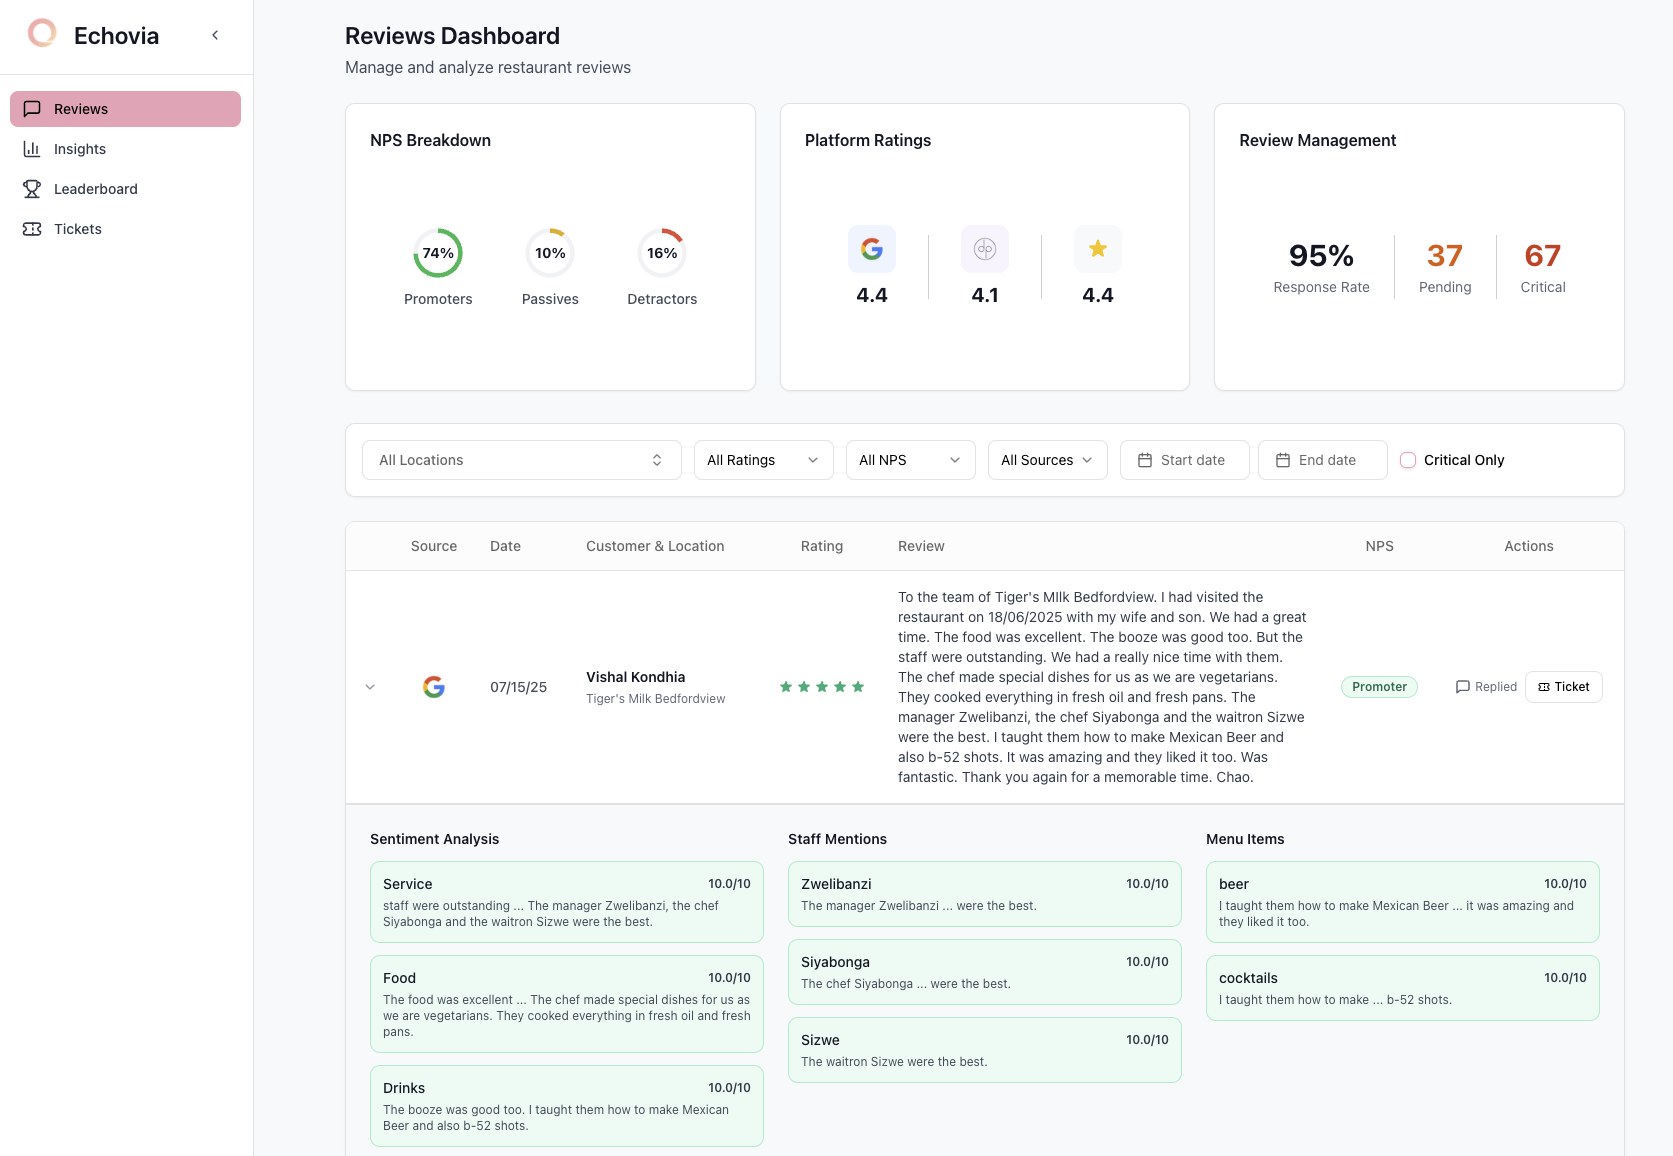Open the Insights section
The image size is (1673, 1156).
click(125, 149)
